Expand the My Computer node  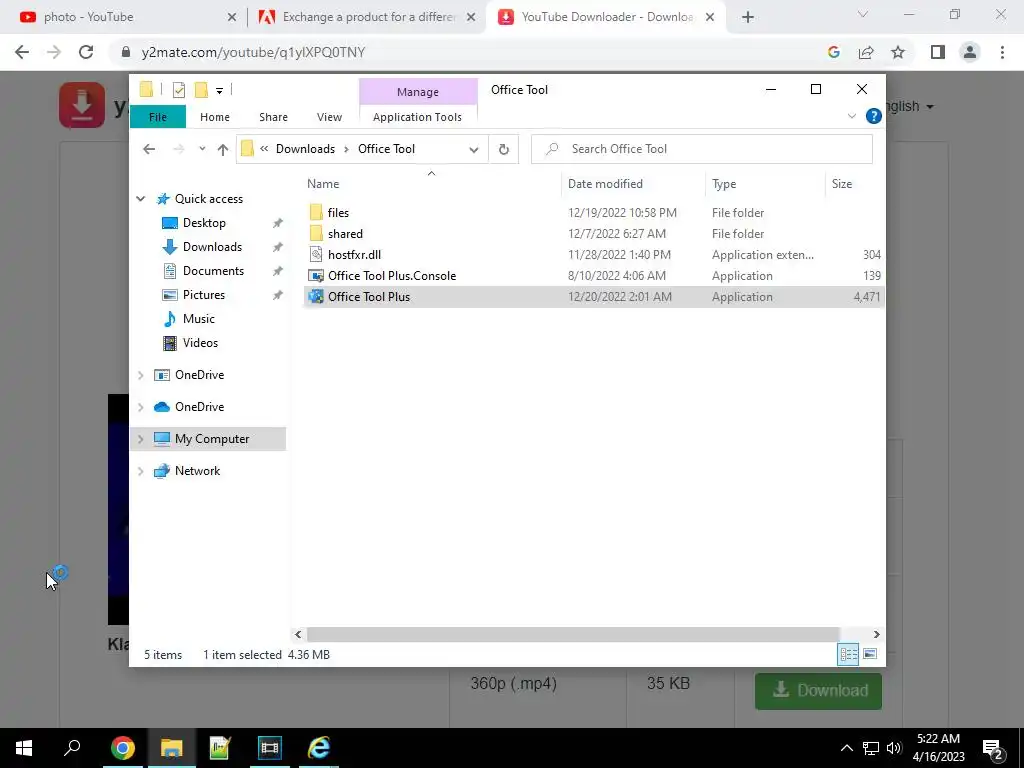coord(140,439)
